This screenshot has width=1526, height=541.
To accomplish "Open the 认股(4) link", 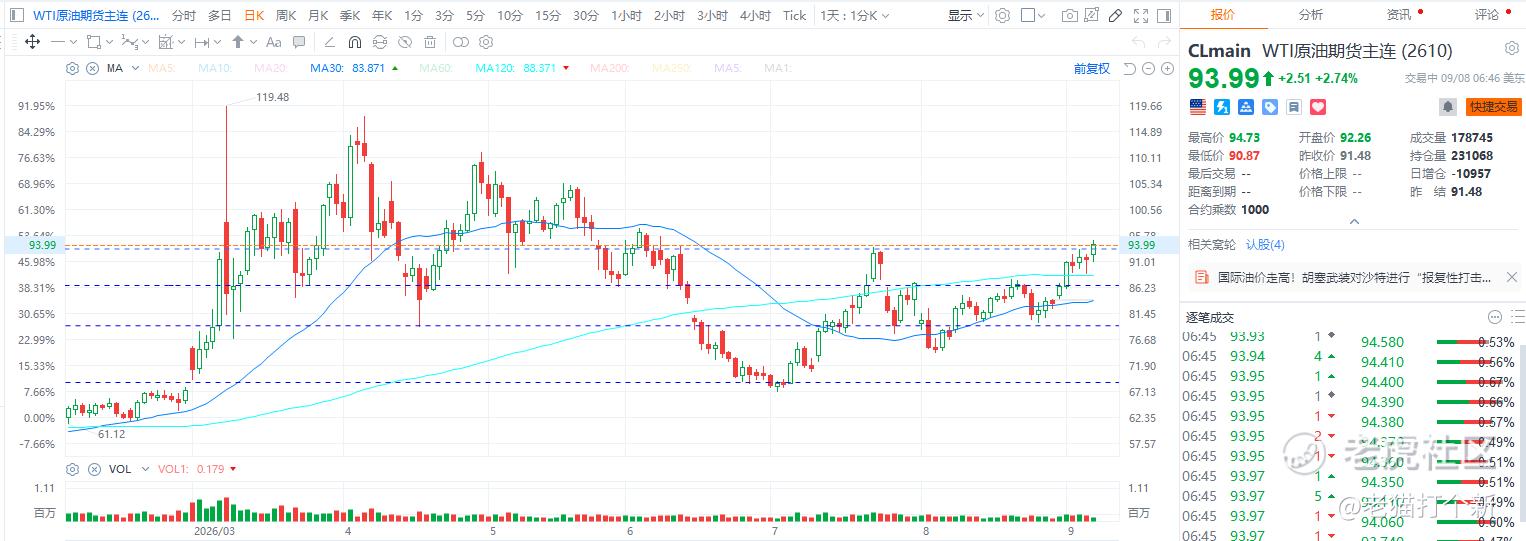I will [x=1265, y=244].
